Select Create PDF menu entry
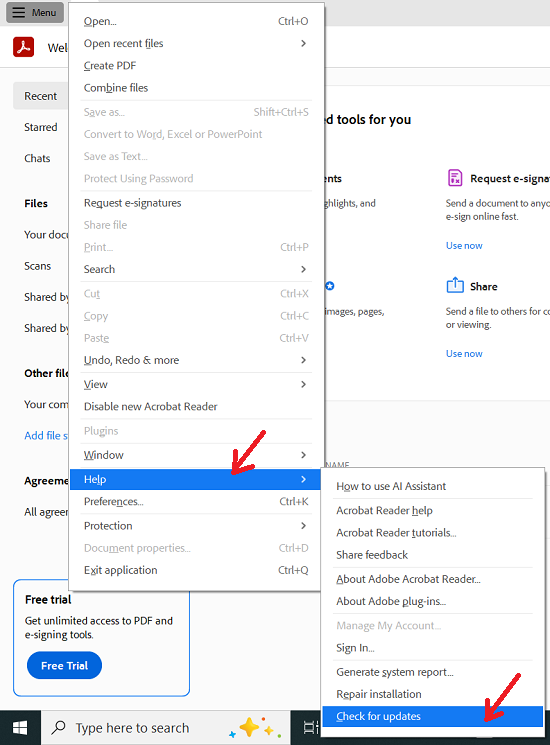Image resolution: width=550 pixels, height=745 pixels. [x=196, y=66]
